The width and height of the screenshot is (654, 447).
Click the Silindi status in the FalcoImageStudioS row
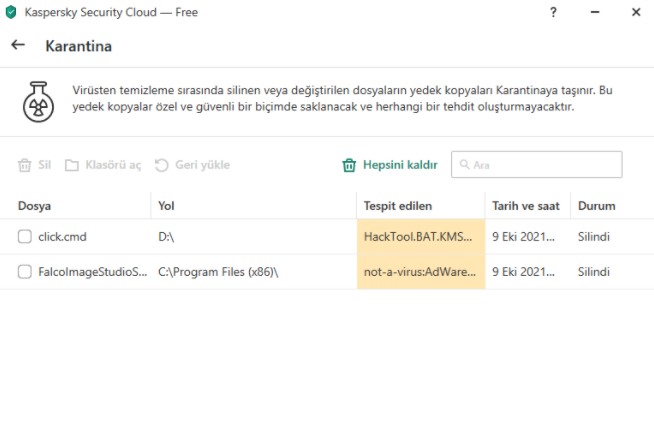click(x=594, y=271)
